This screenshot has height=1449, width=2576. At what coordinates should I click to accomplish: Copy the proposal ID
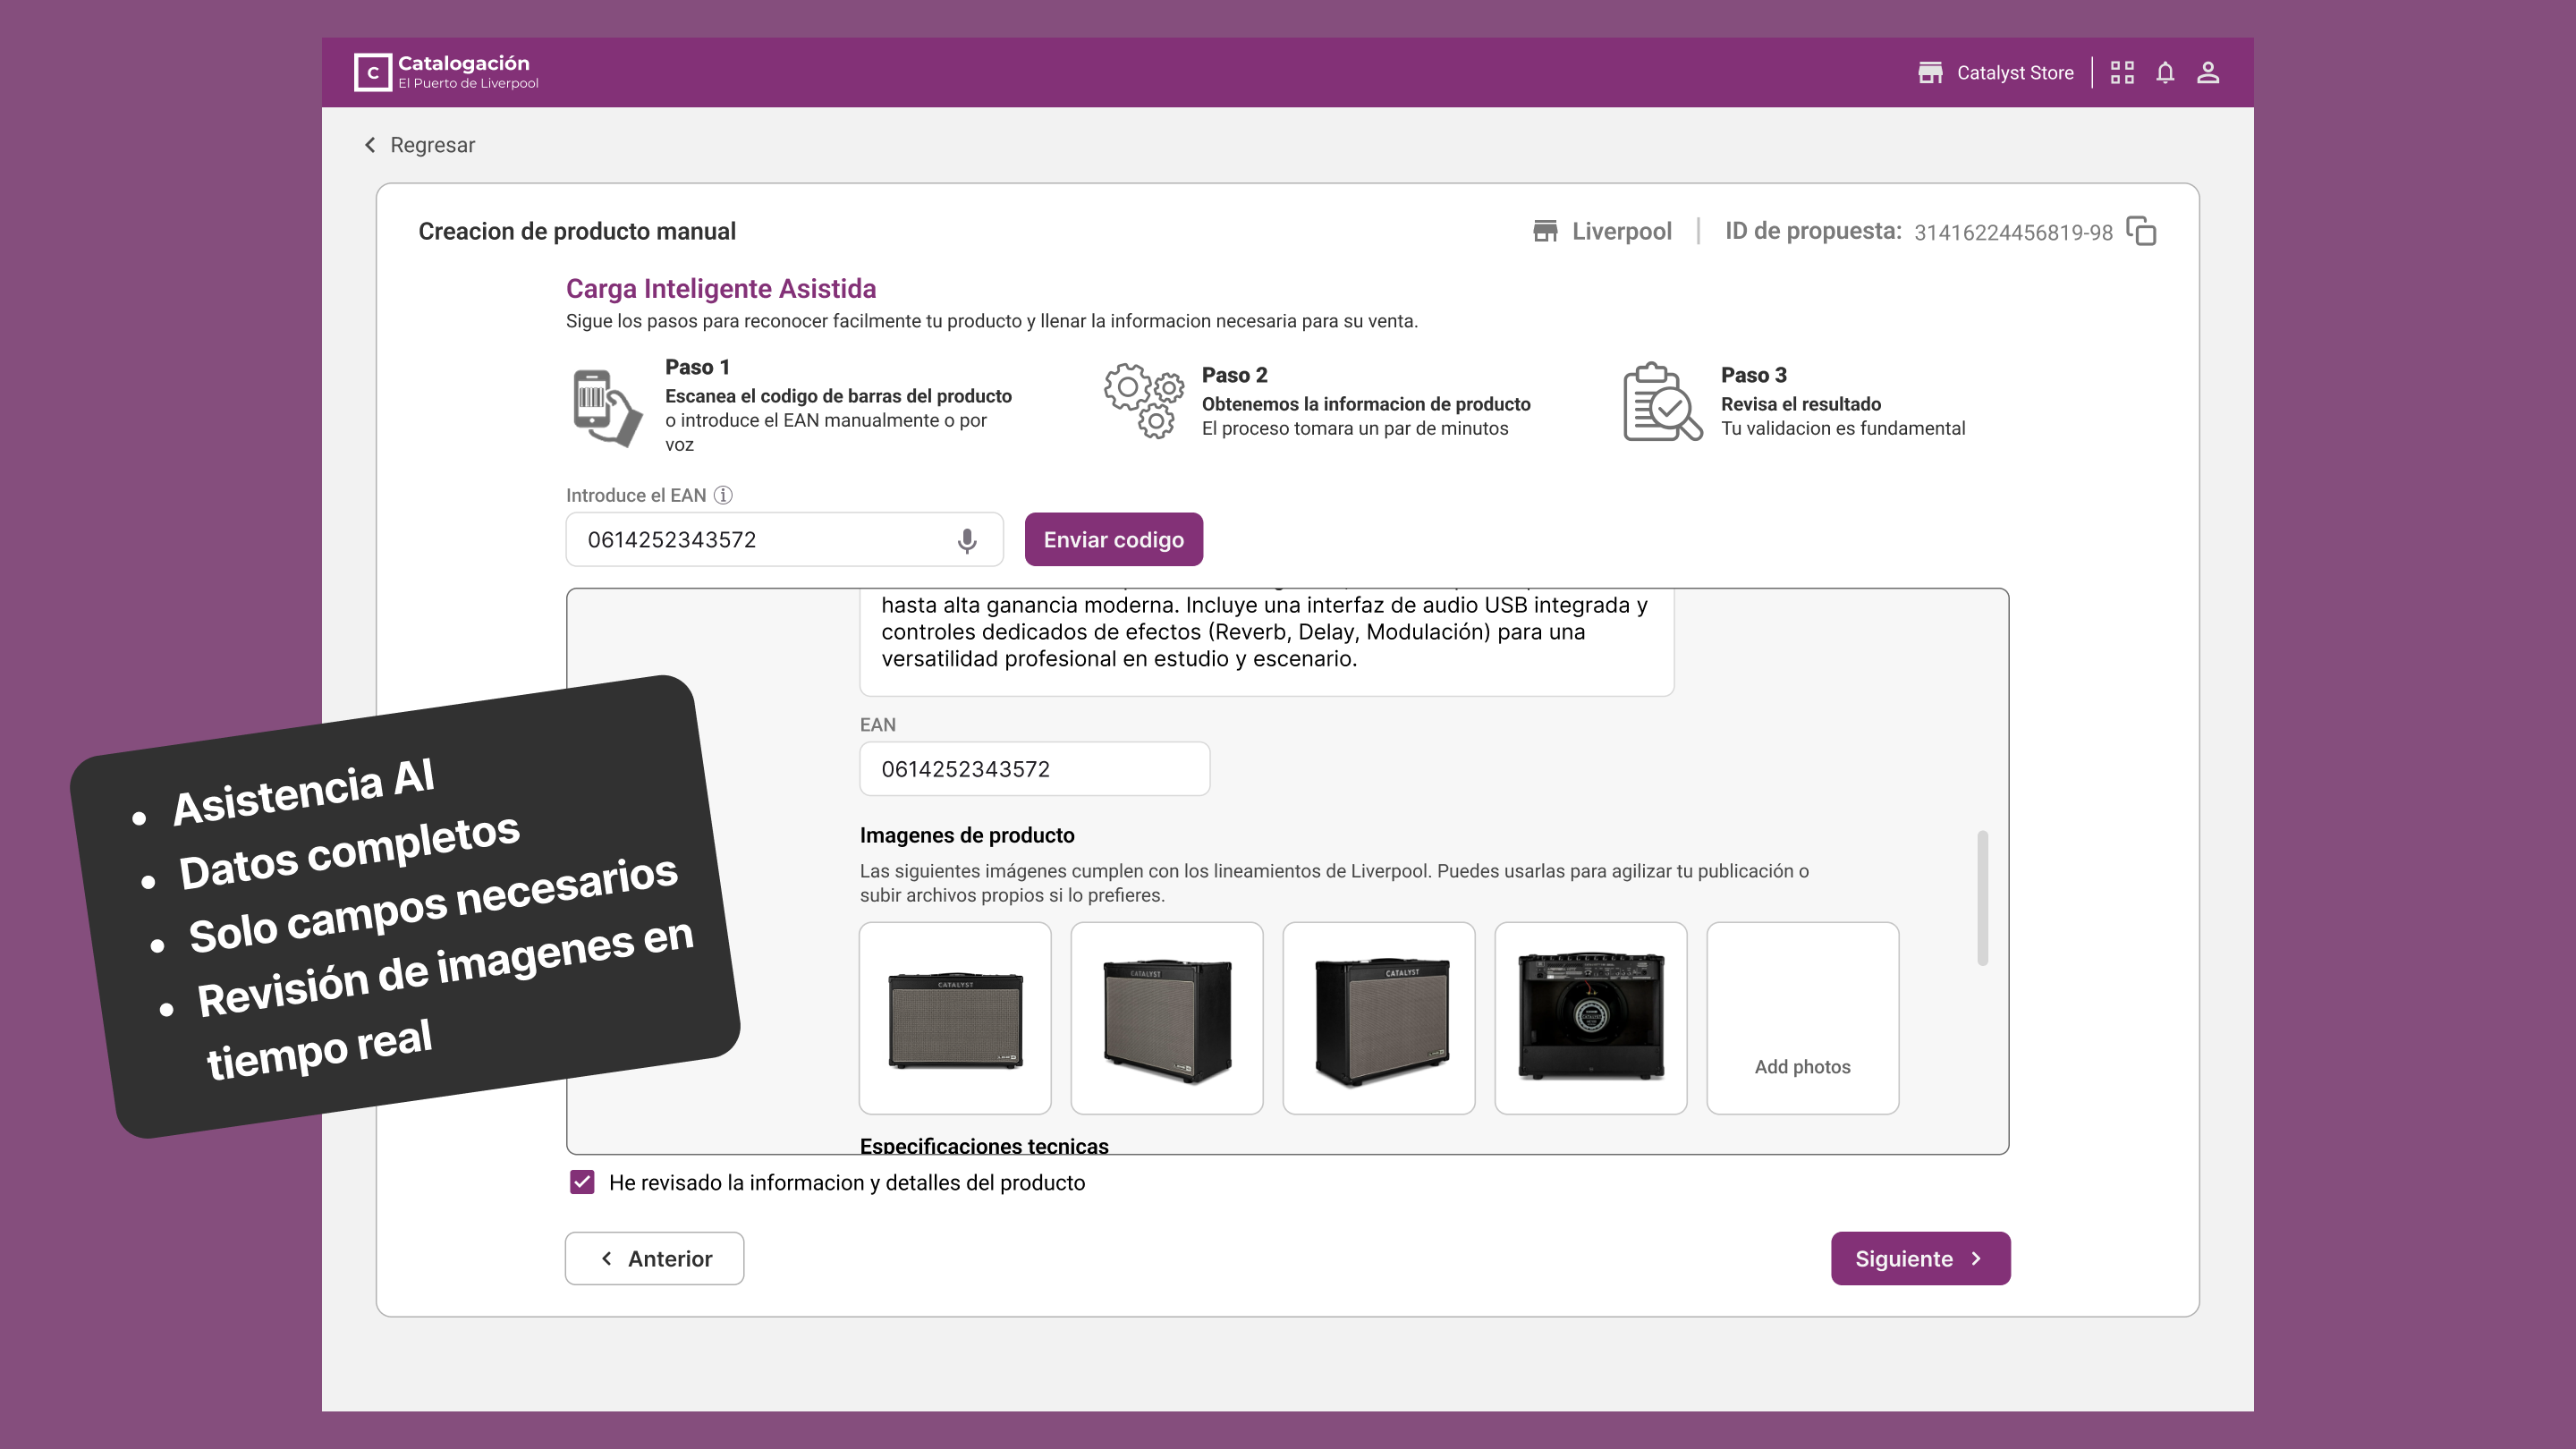click(2141, 231)
